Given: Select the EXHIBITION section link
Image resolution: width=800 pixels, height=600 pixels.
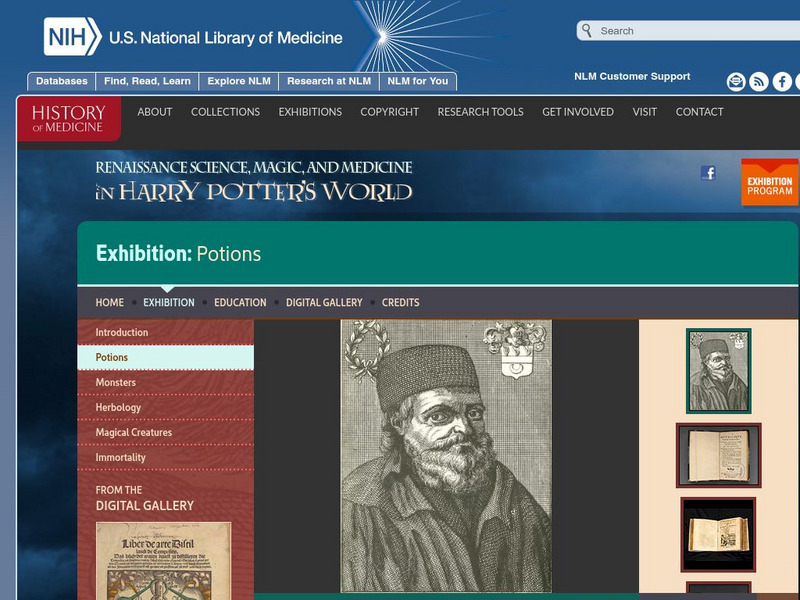Looking at the screenshot, I should [169, 303].
